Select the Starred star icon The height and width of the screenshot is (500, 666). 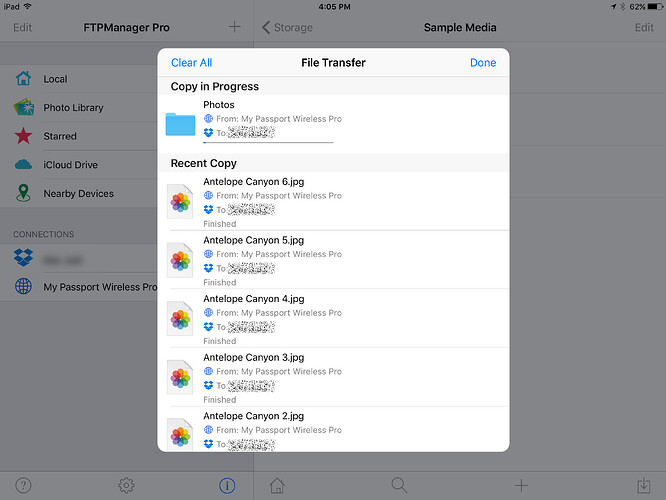(x=23, y=136)
